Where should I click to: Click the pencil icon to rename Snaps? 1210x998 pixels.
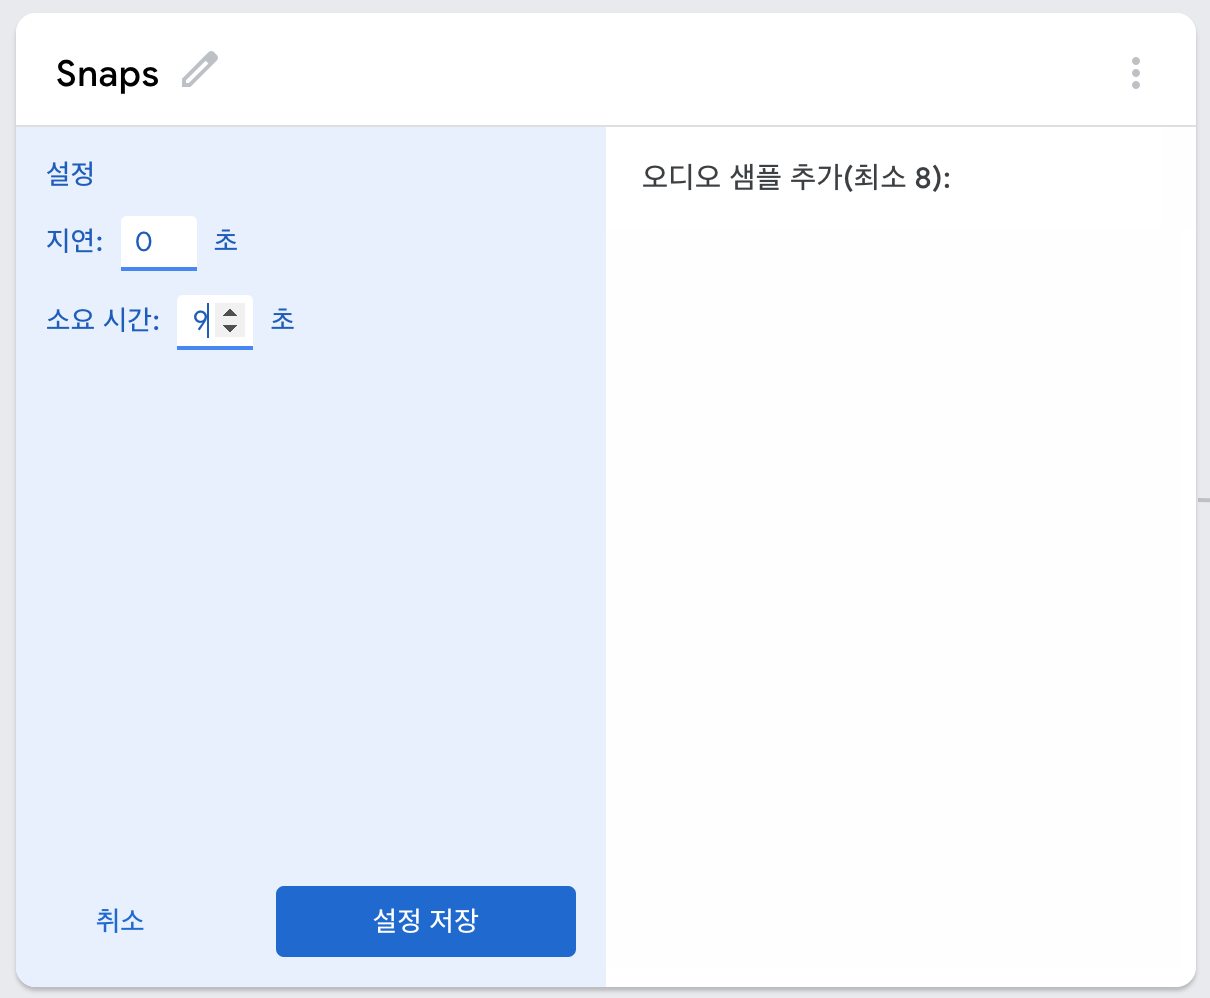(200, 71)
